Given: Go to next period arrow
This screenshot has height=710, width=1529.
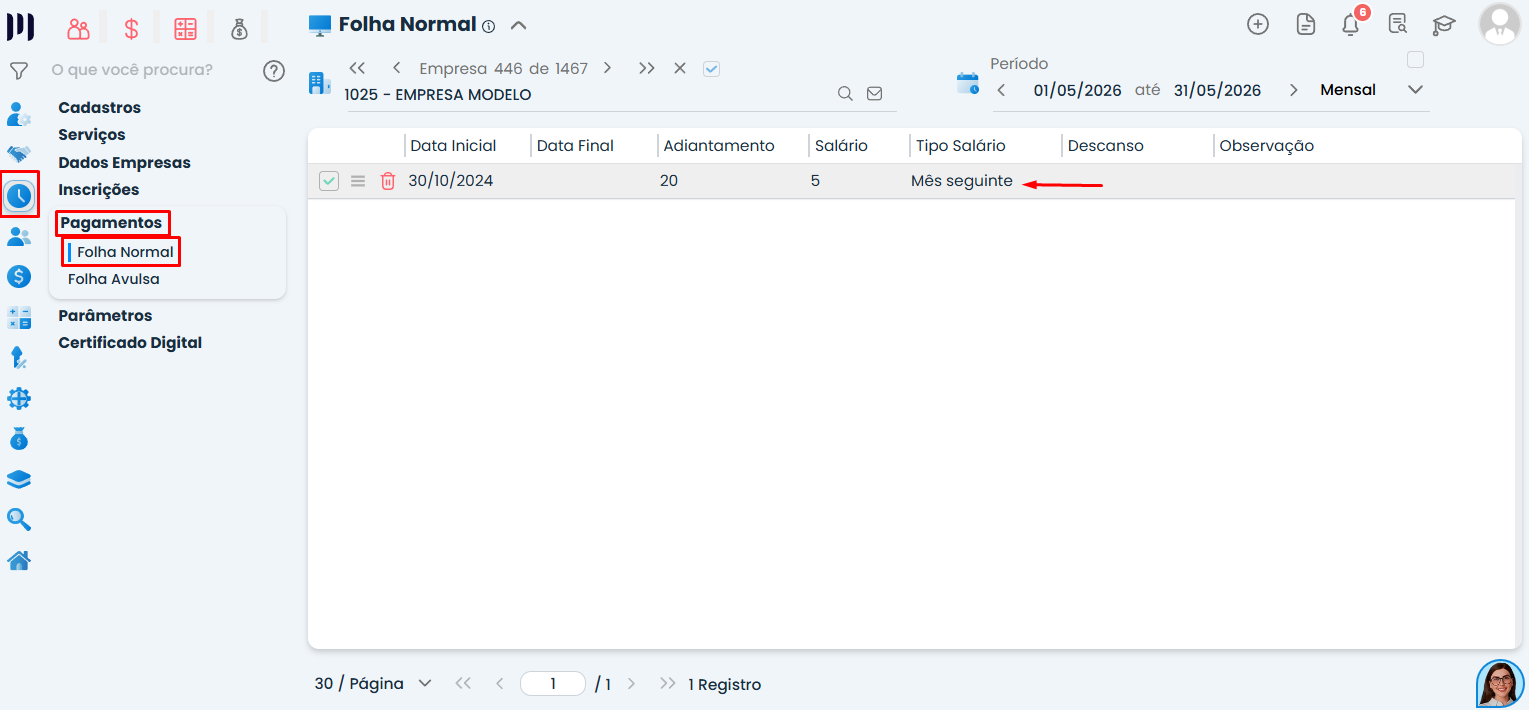Looking at the screenshot, I should coord(1294,90).
